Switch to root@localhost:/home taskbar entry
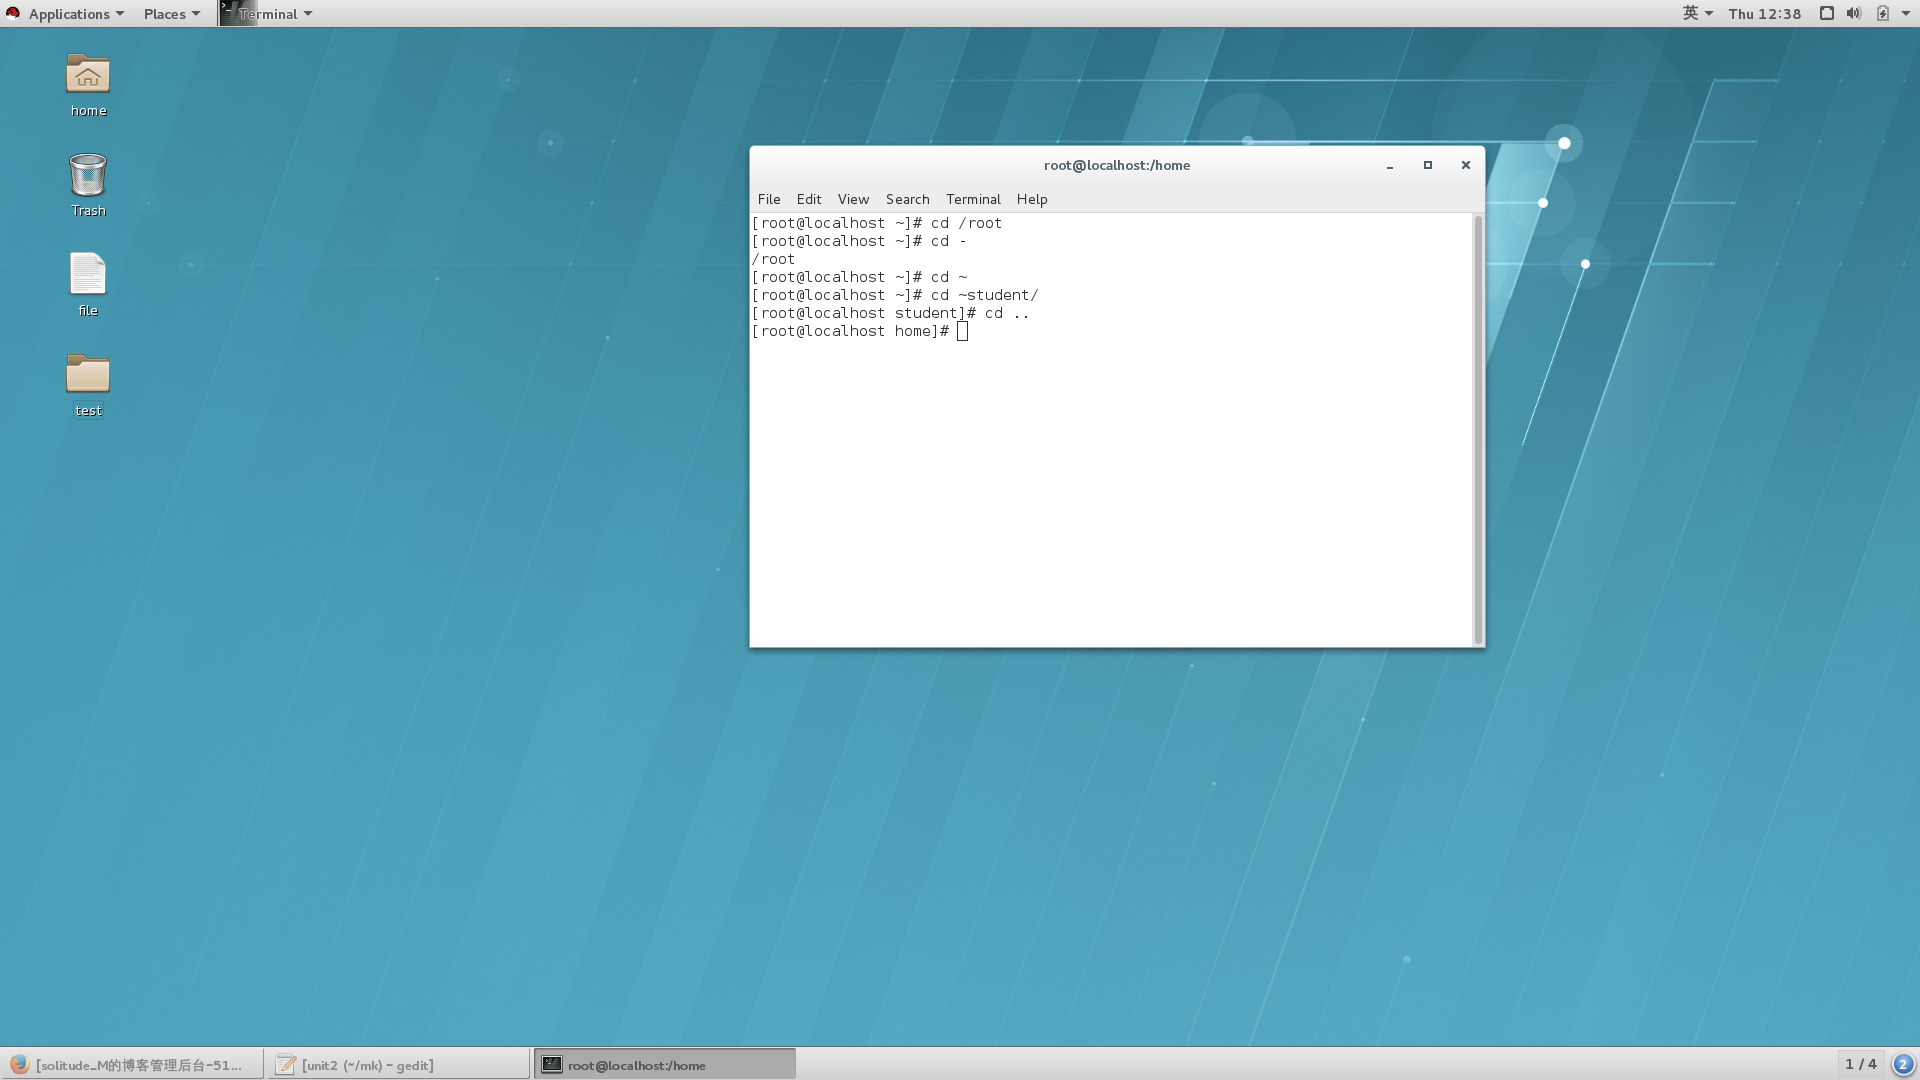This screenshot has height=1080, width=1920. coord(665,1064)
